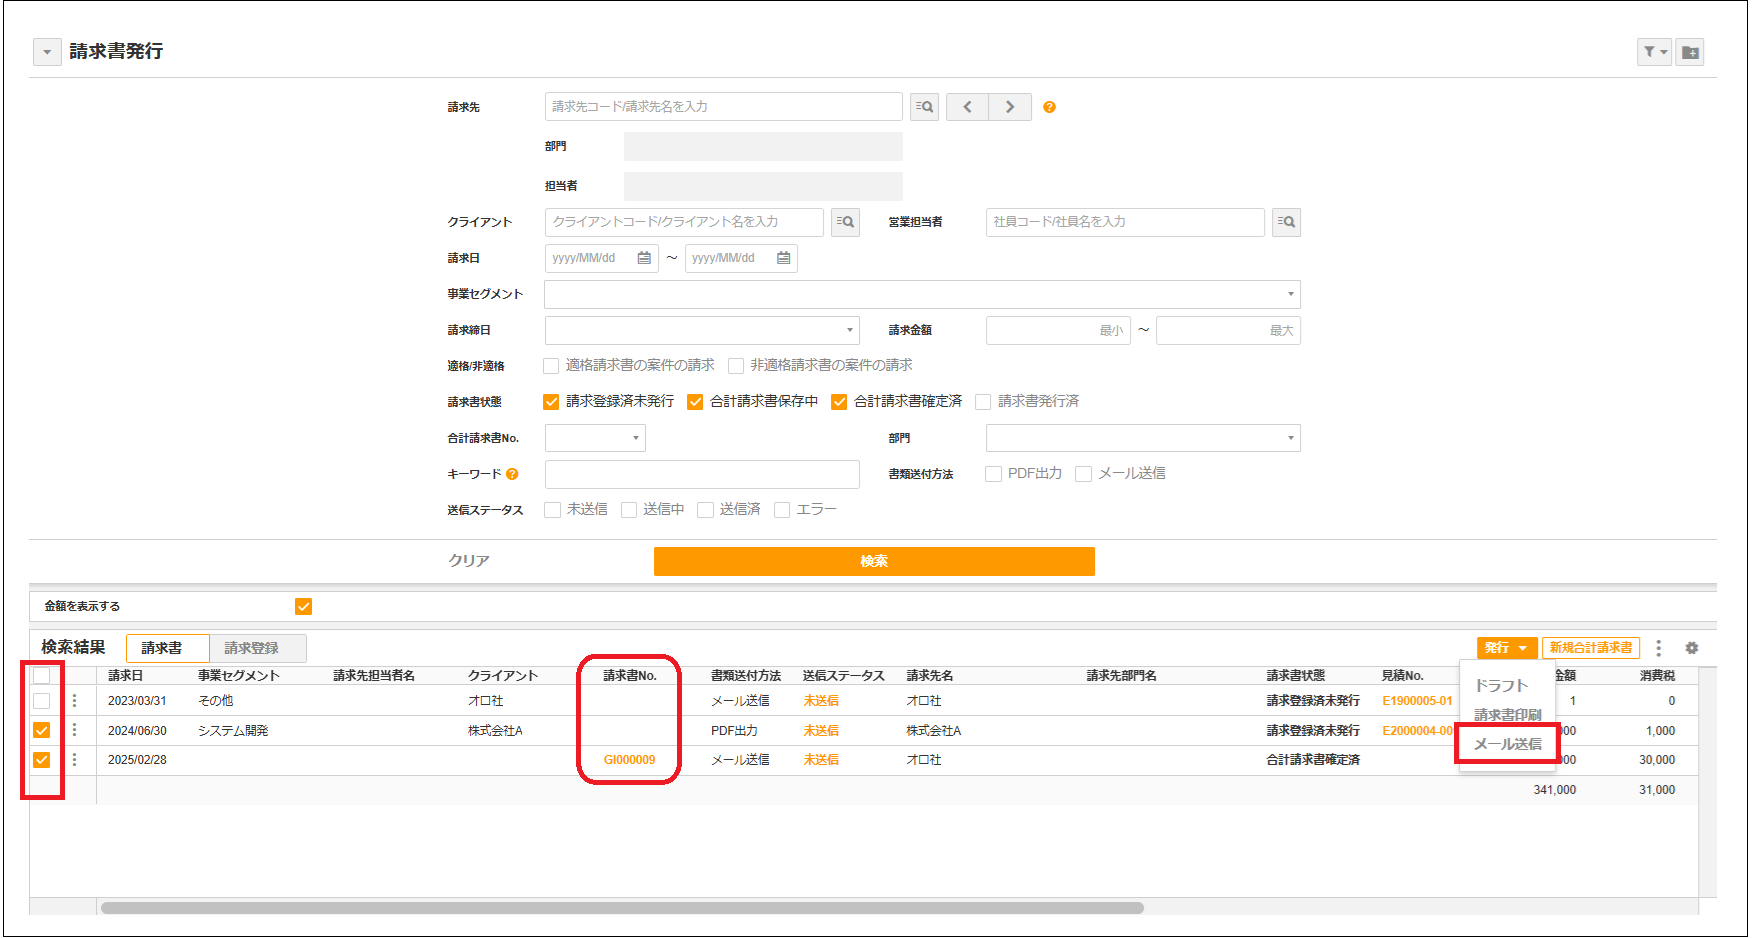Image resolution: width=1752 pixels, height=938 pixels.
Task: Open client lookup icon beside クライアント field
Action: [845, 222]
